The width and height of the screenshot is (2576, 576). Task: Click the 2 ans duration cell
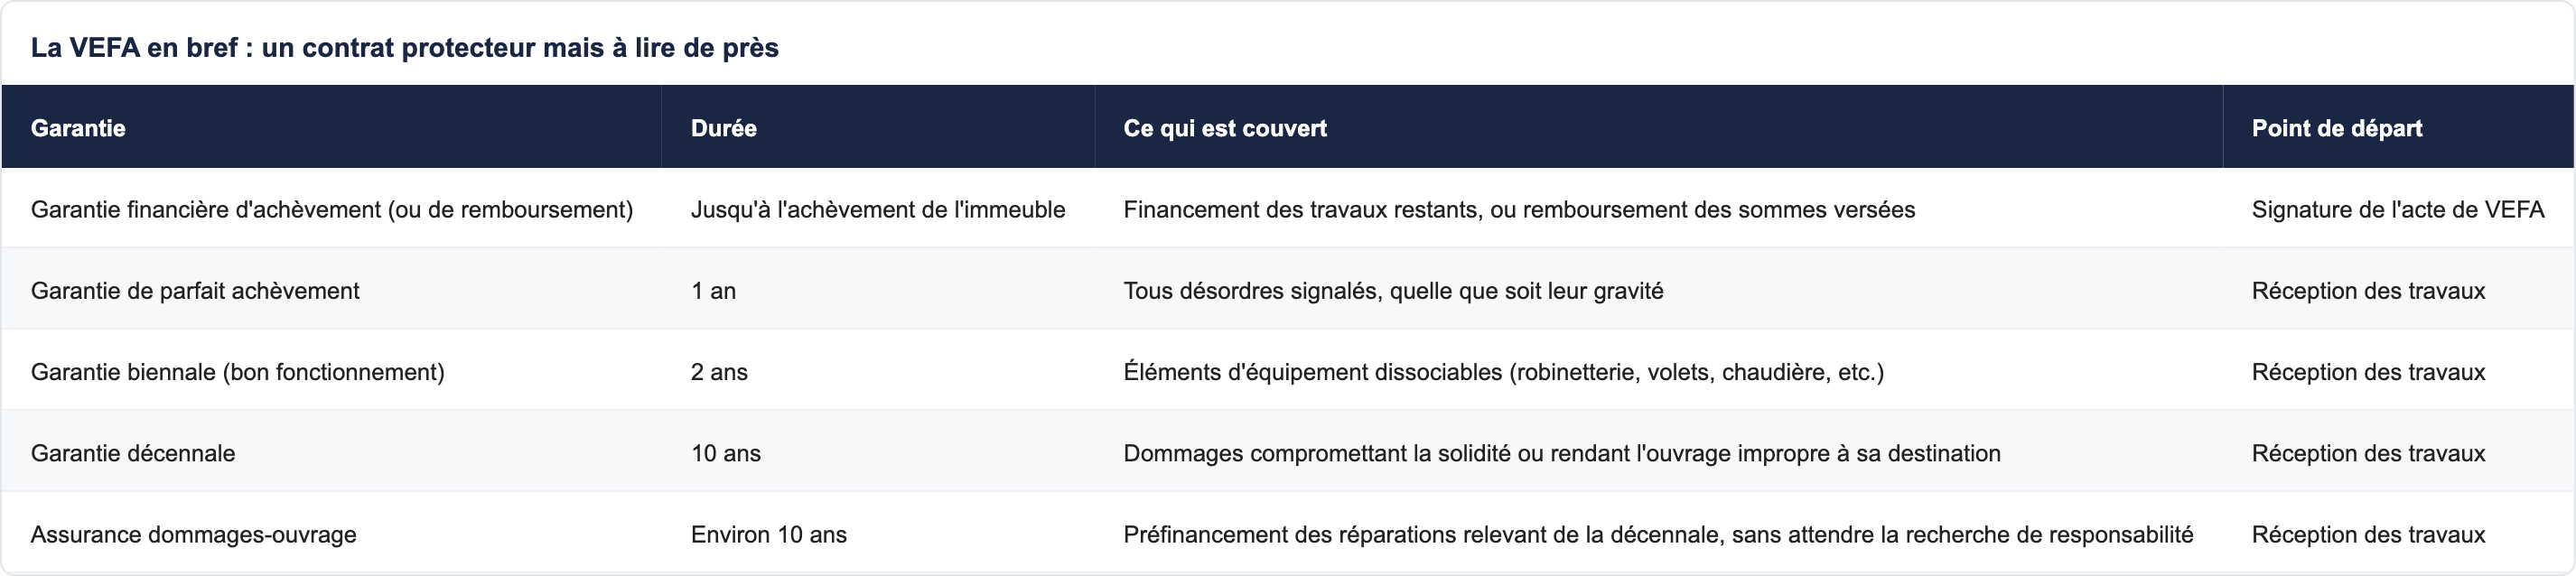pyautogui.click(x=877, y=372)
